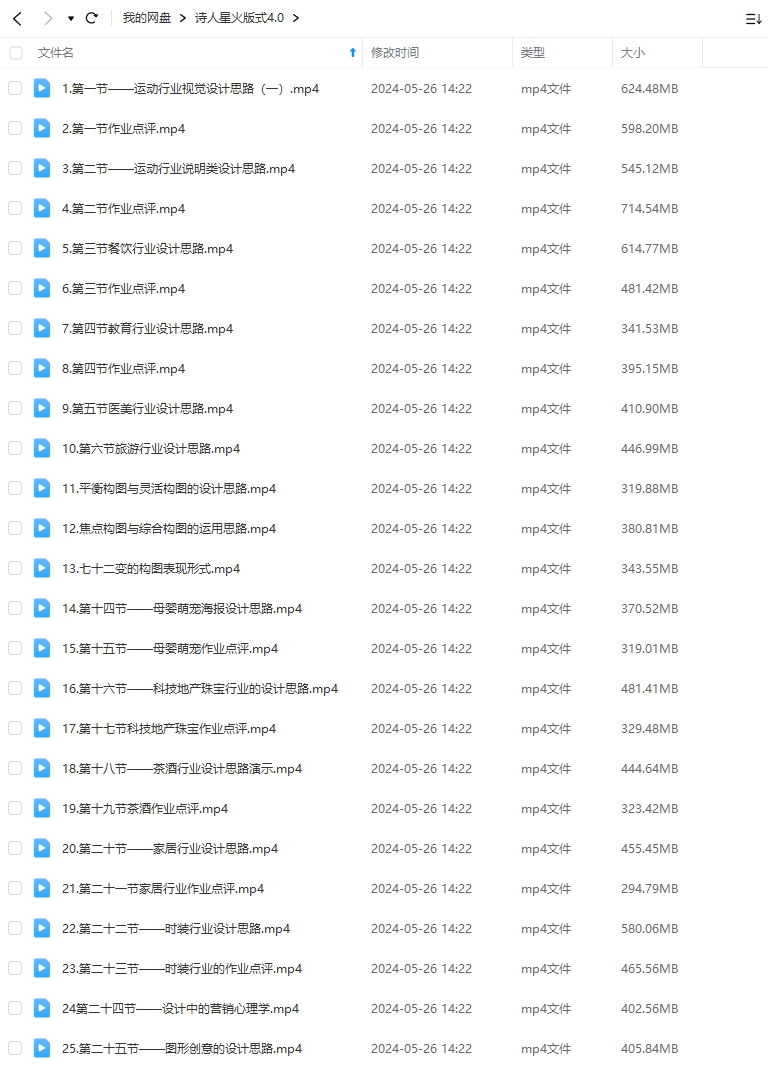
Task: Go back using the left arrow
Action: [x=18, y=18]
